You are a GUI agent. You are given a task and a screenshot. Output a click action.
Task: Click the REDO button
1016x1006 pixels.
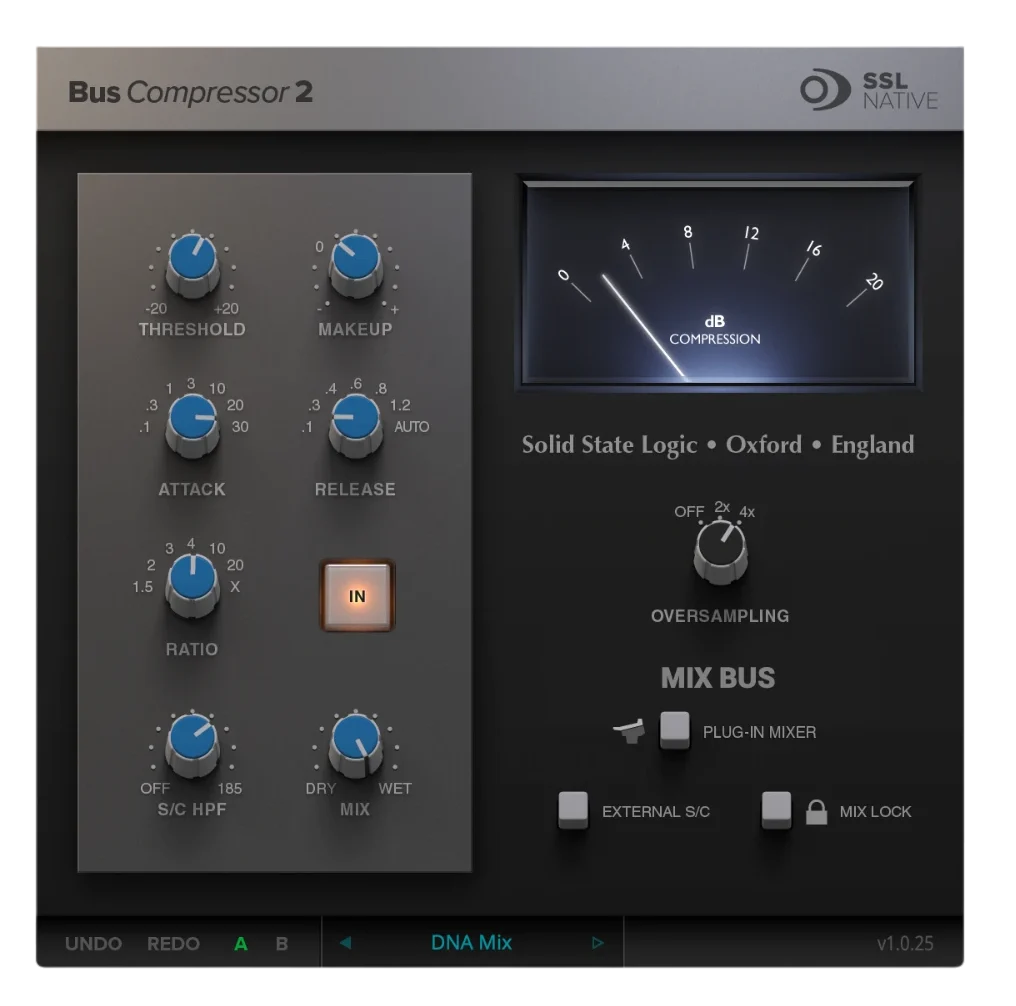[x=173, y=944]
